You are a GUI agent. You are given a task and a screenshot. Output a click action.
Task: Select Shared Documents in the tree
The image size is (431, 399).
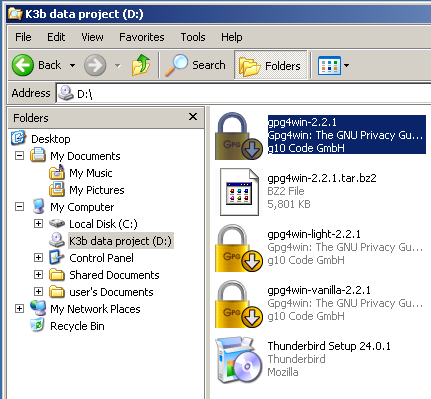[114, 275]
